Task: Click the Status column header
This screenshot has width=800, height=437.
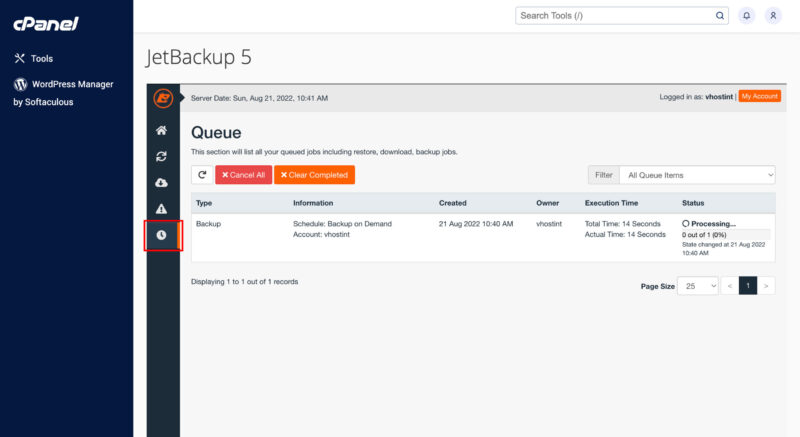Action: [693, 203]
